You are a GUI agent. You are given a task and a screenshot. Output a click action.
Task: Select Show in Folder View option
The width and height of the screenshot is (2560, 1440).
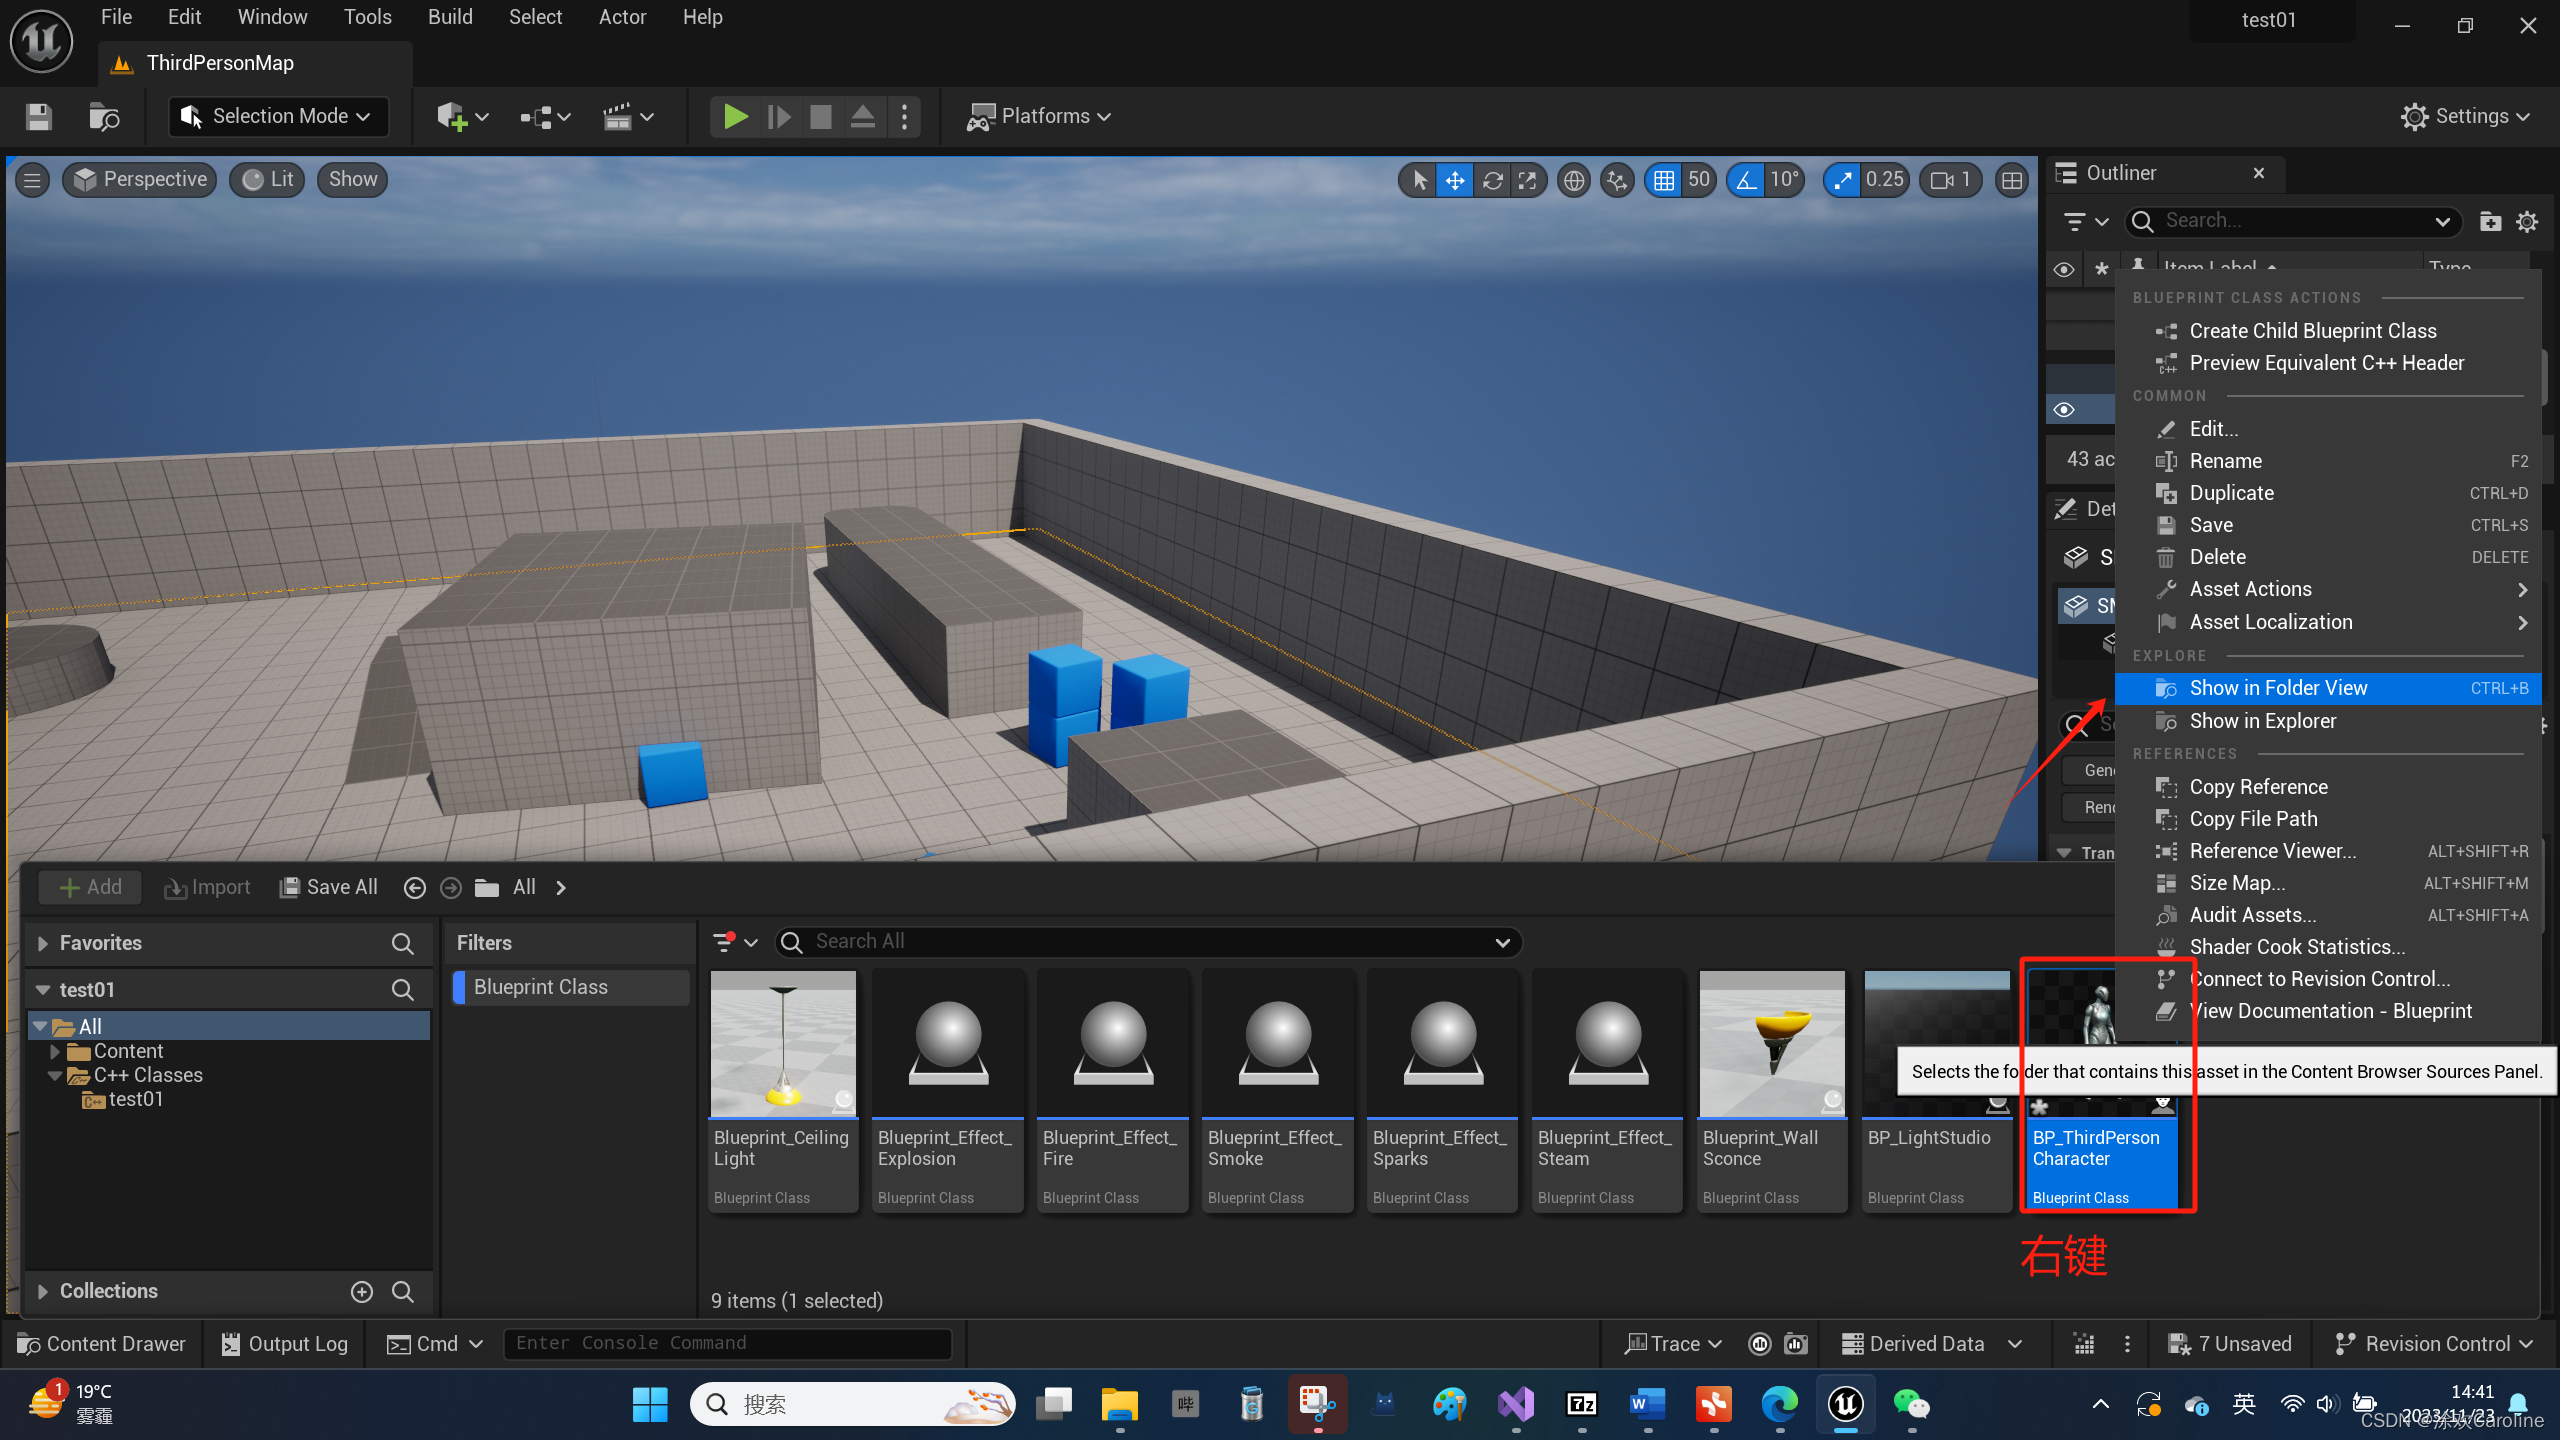2279,687
